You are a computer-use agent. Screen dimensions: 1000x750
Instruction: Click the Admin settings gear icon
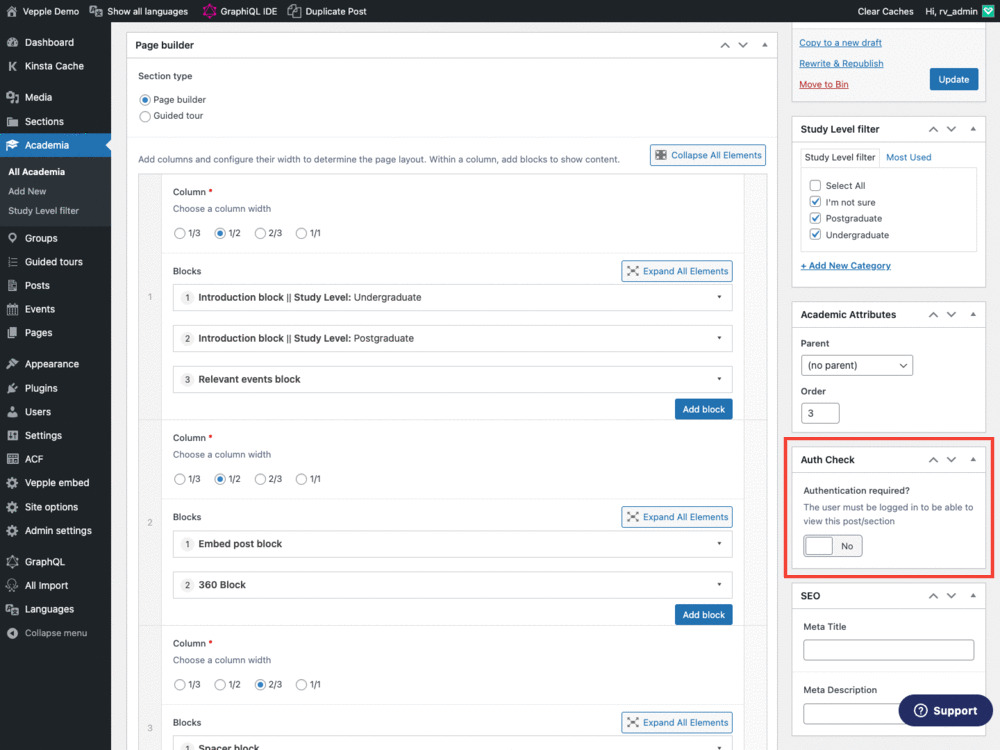pos(12,531)
